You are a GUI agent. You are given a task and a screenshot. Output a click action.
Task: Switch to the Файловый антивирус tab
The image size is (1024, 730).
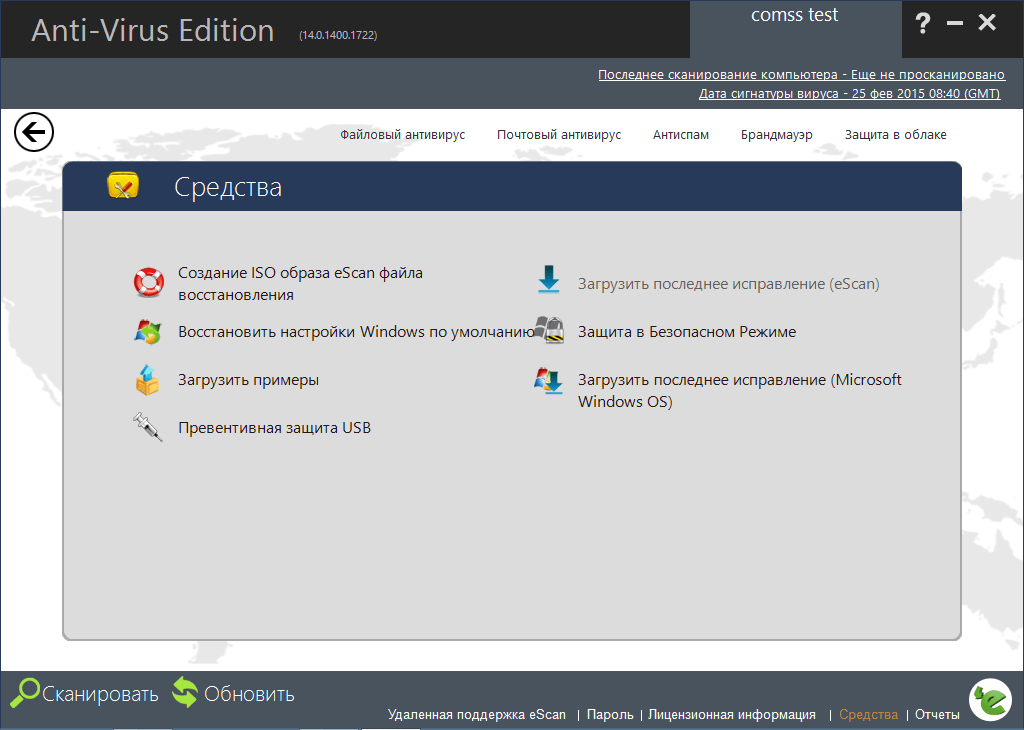(x=402, y=134)
